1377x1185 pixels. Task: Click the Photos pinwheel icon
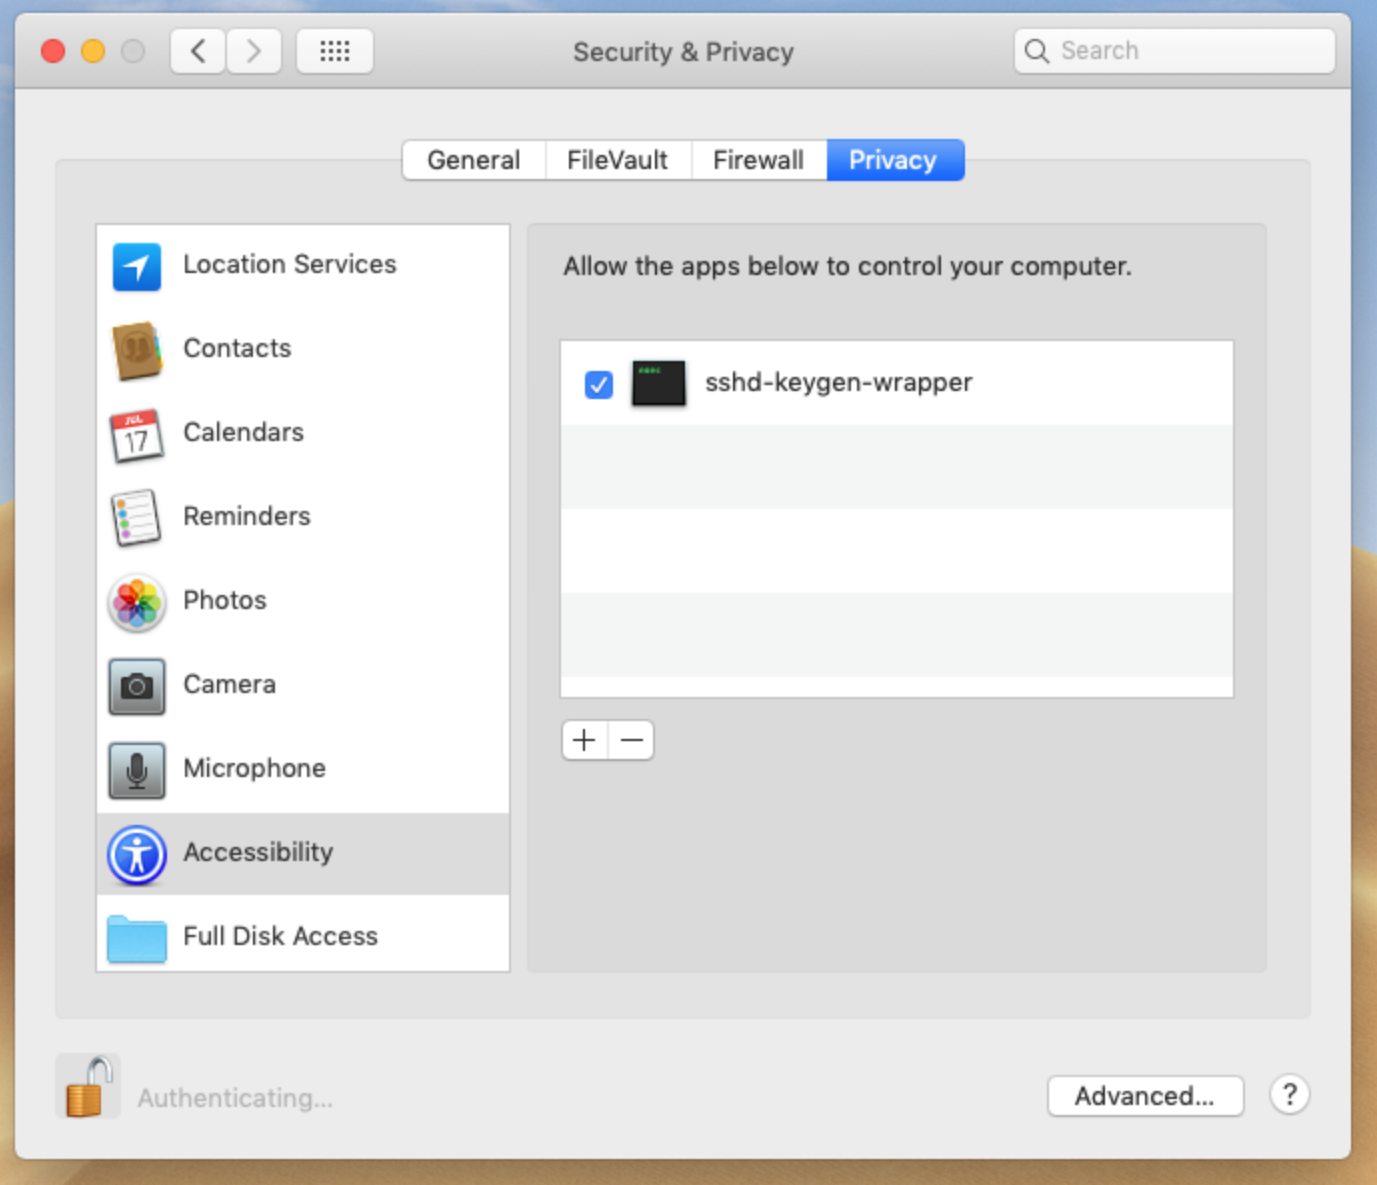click(x=137, y=602)
